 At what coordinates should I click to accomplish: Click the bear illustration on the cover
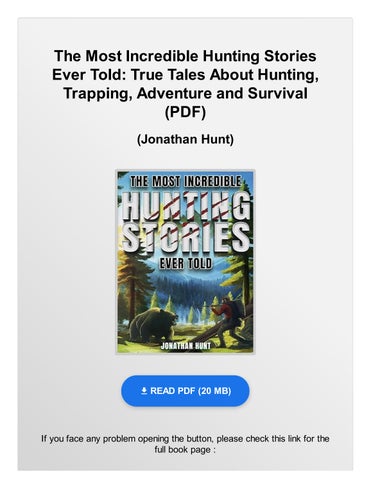point(153,325)
